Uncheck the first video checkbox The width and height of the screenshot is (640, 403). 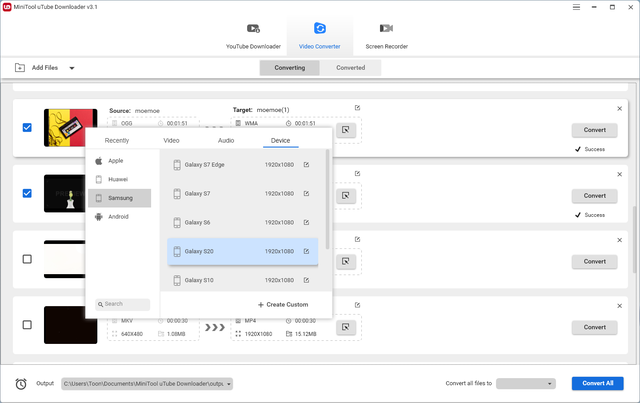pyautogui.click(x=27, y=128)
